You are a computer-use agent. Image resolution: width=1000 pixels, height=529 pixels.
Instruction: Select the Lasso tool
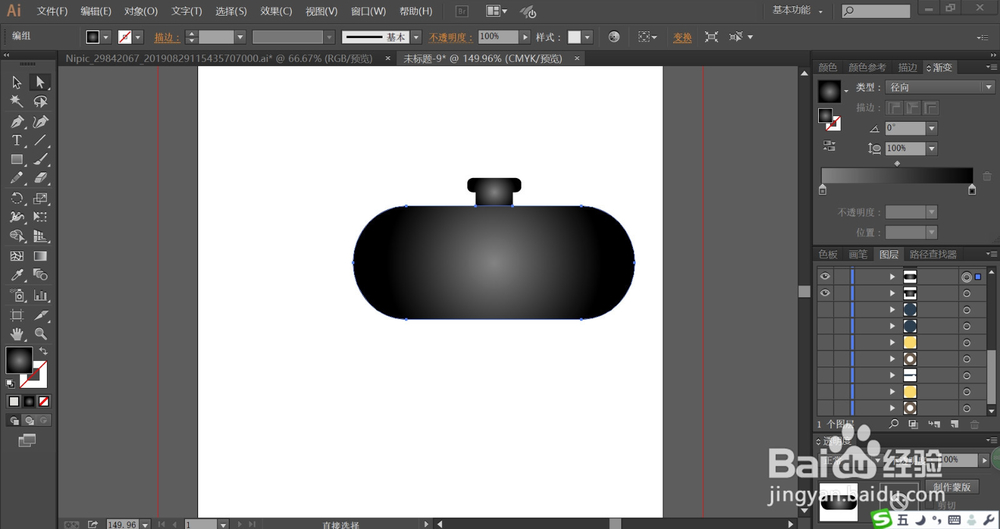click(40, 101)
